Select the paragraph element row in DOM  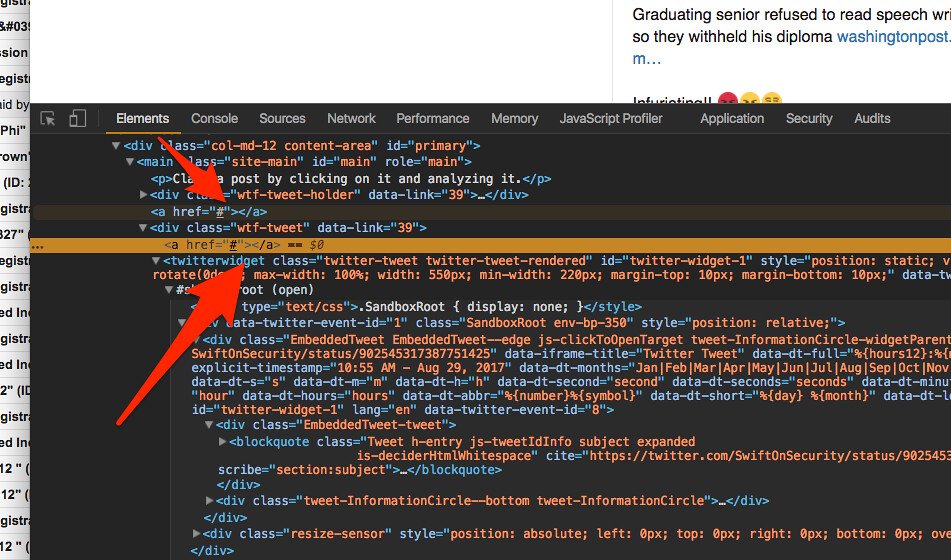(x=351, y=179)
